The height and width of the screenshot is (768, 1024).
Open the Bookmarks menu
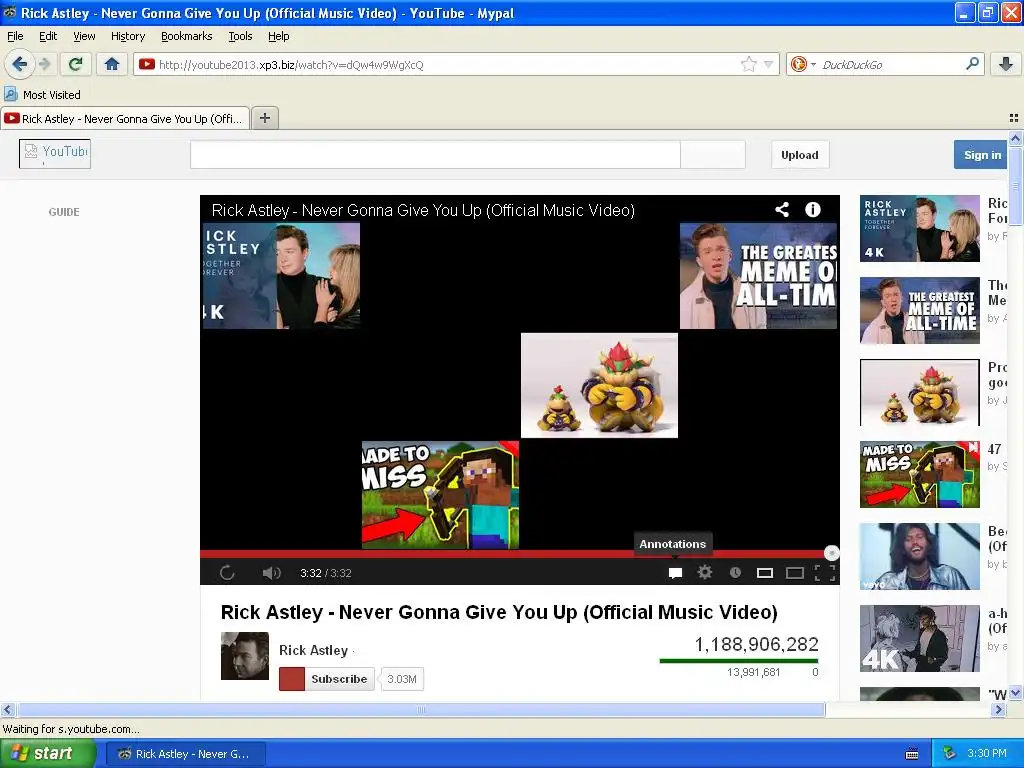[186, 36]
